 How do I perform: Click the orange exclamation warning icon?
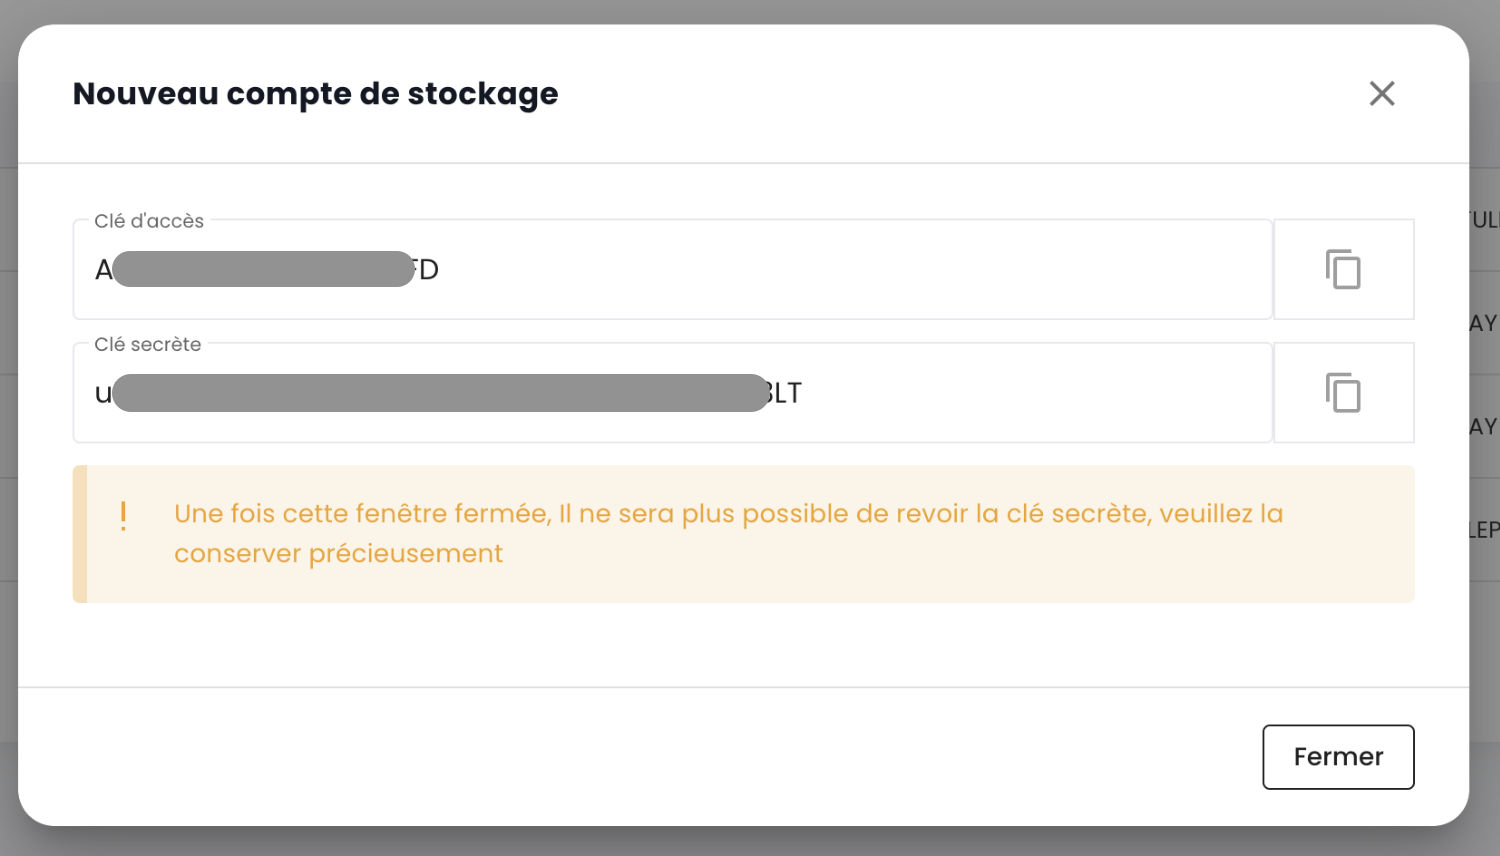tap(123, 515)
